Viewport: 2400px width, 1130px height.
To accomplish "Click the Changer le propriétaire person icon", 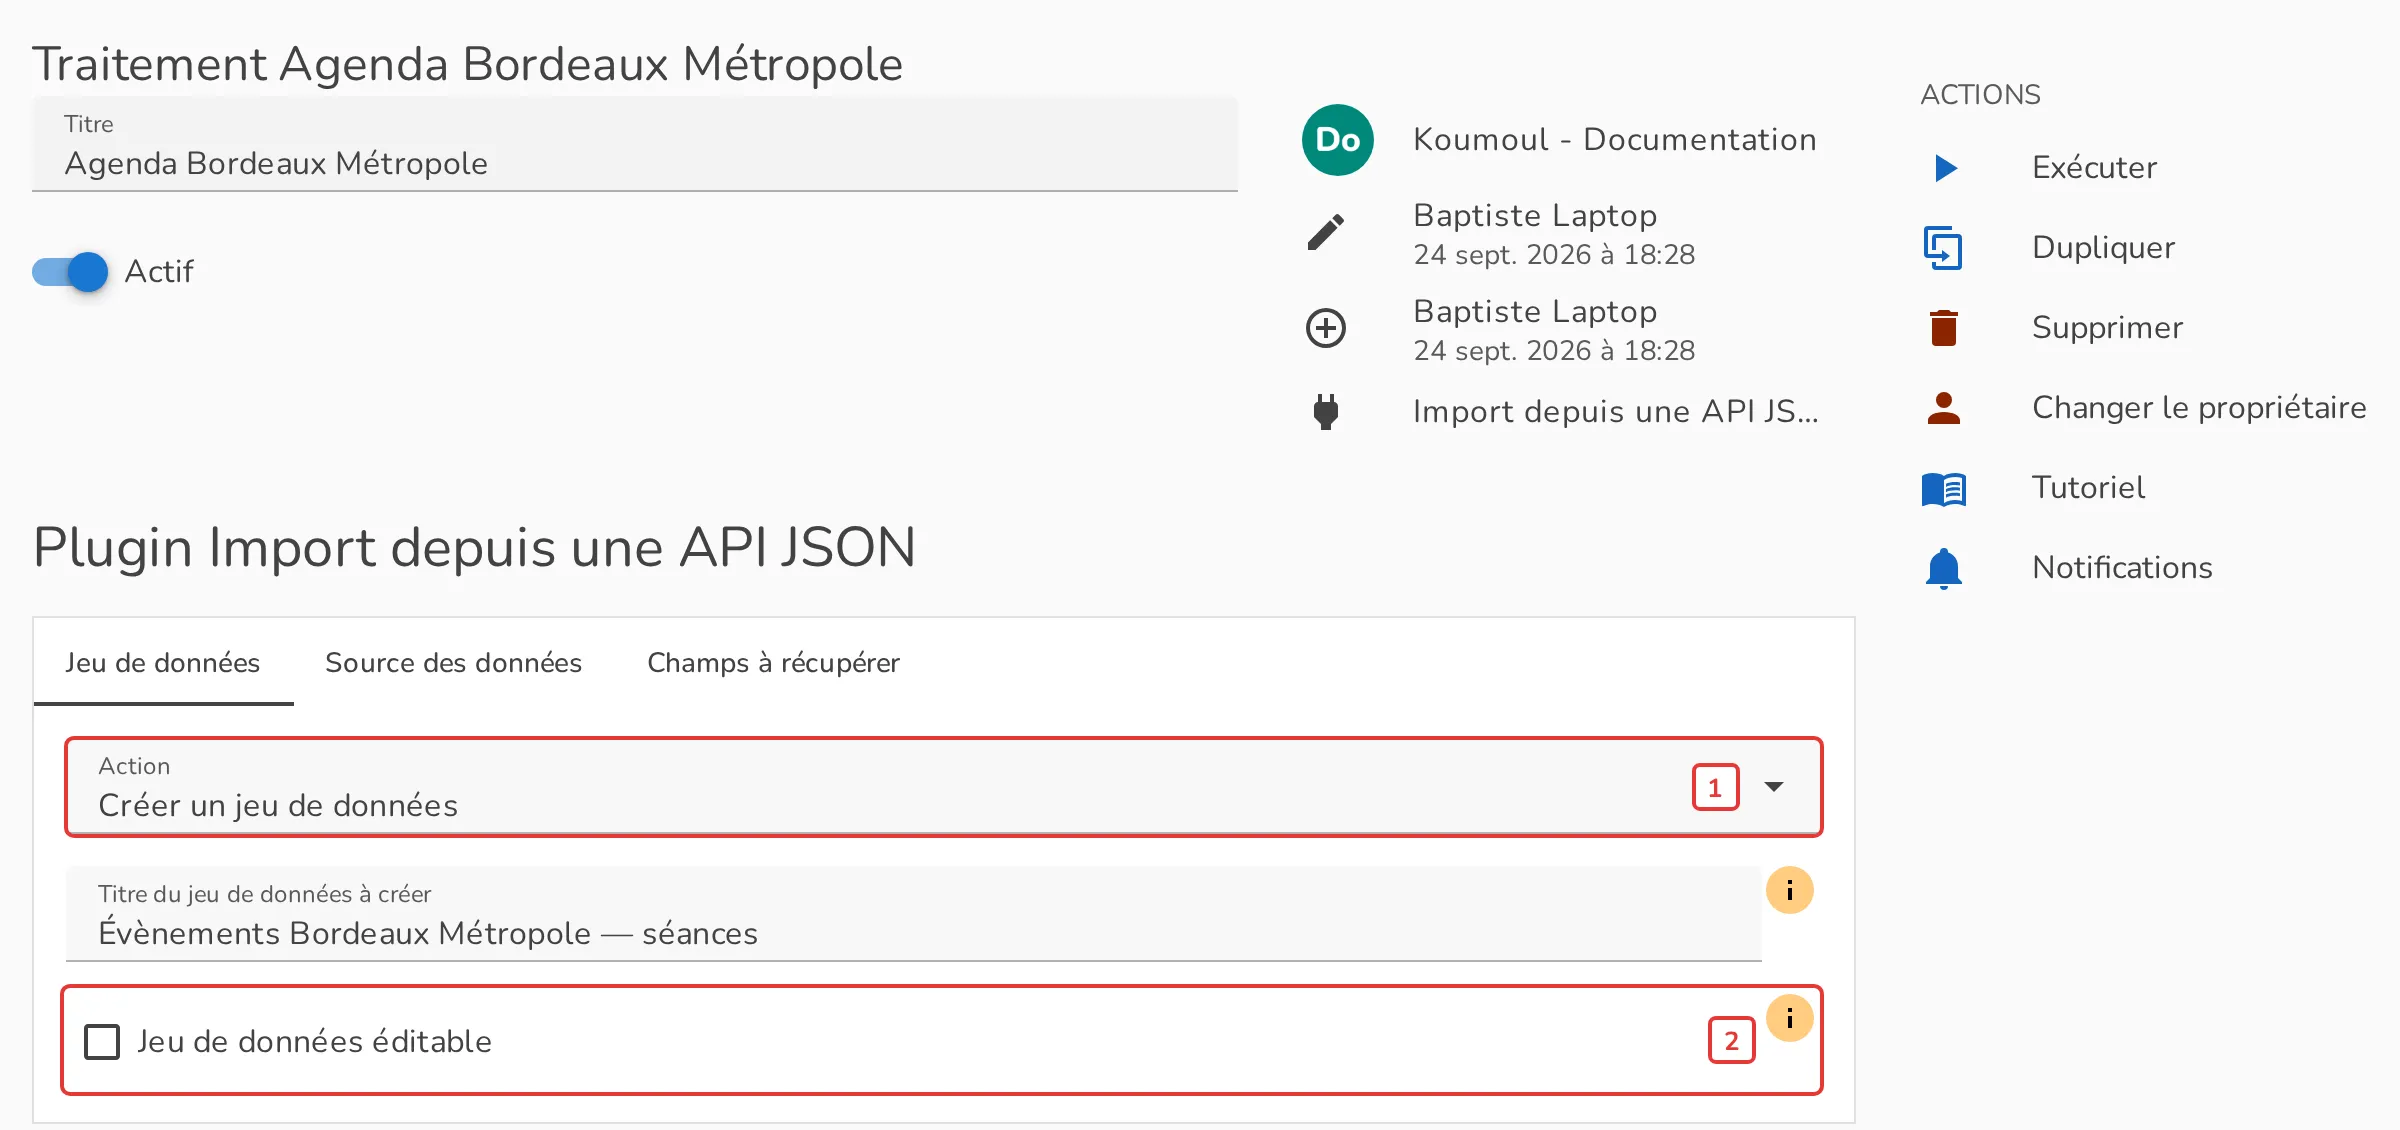I will pyautogui.click(x=1944, y=408).
